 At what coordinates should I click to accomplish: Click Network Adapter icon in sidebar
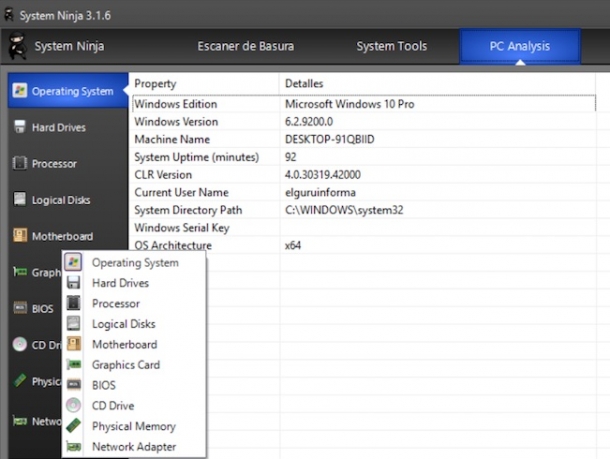pos(20,421)
